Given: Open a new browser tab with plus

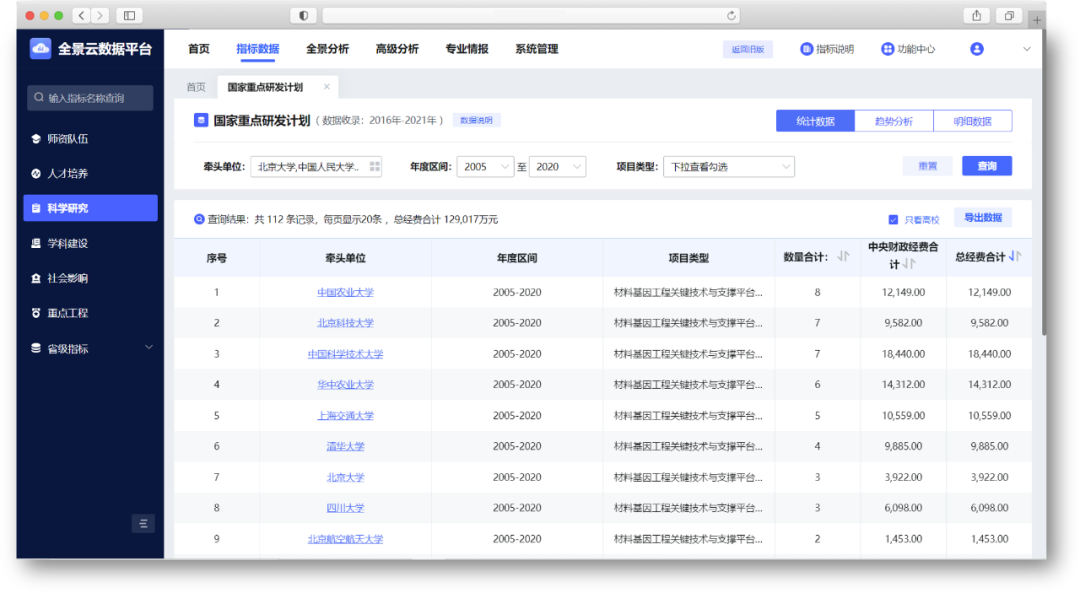Looking at the screenshot, I should 1037,20.
